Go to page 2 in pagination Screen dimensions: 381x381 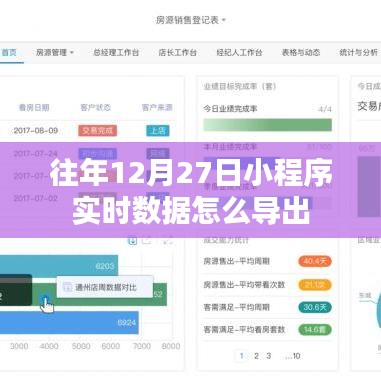point(256,356)
